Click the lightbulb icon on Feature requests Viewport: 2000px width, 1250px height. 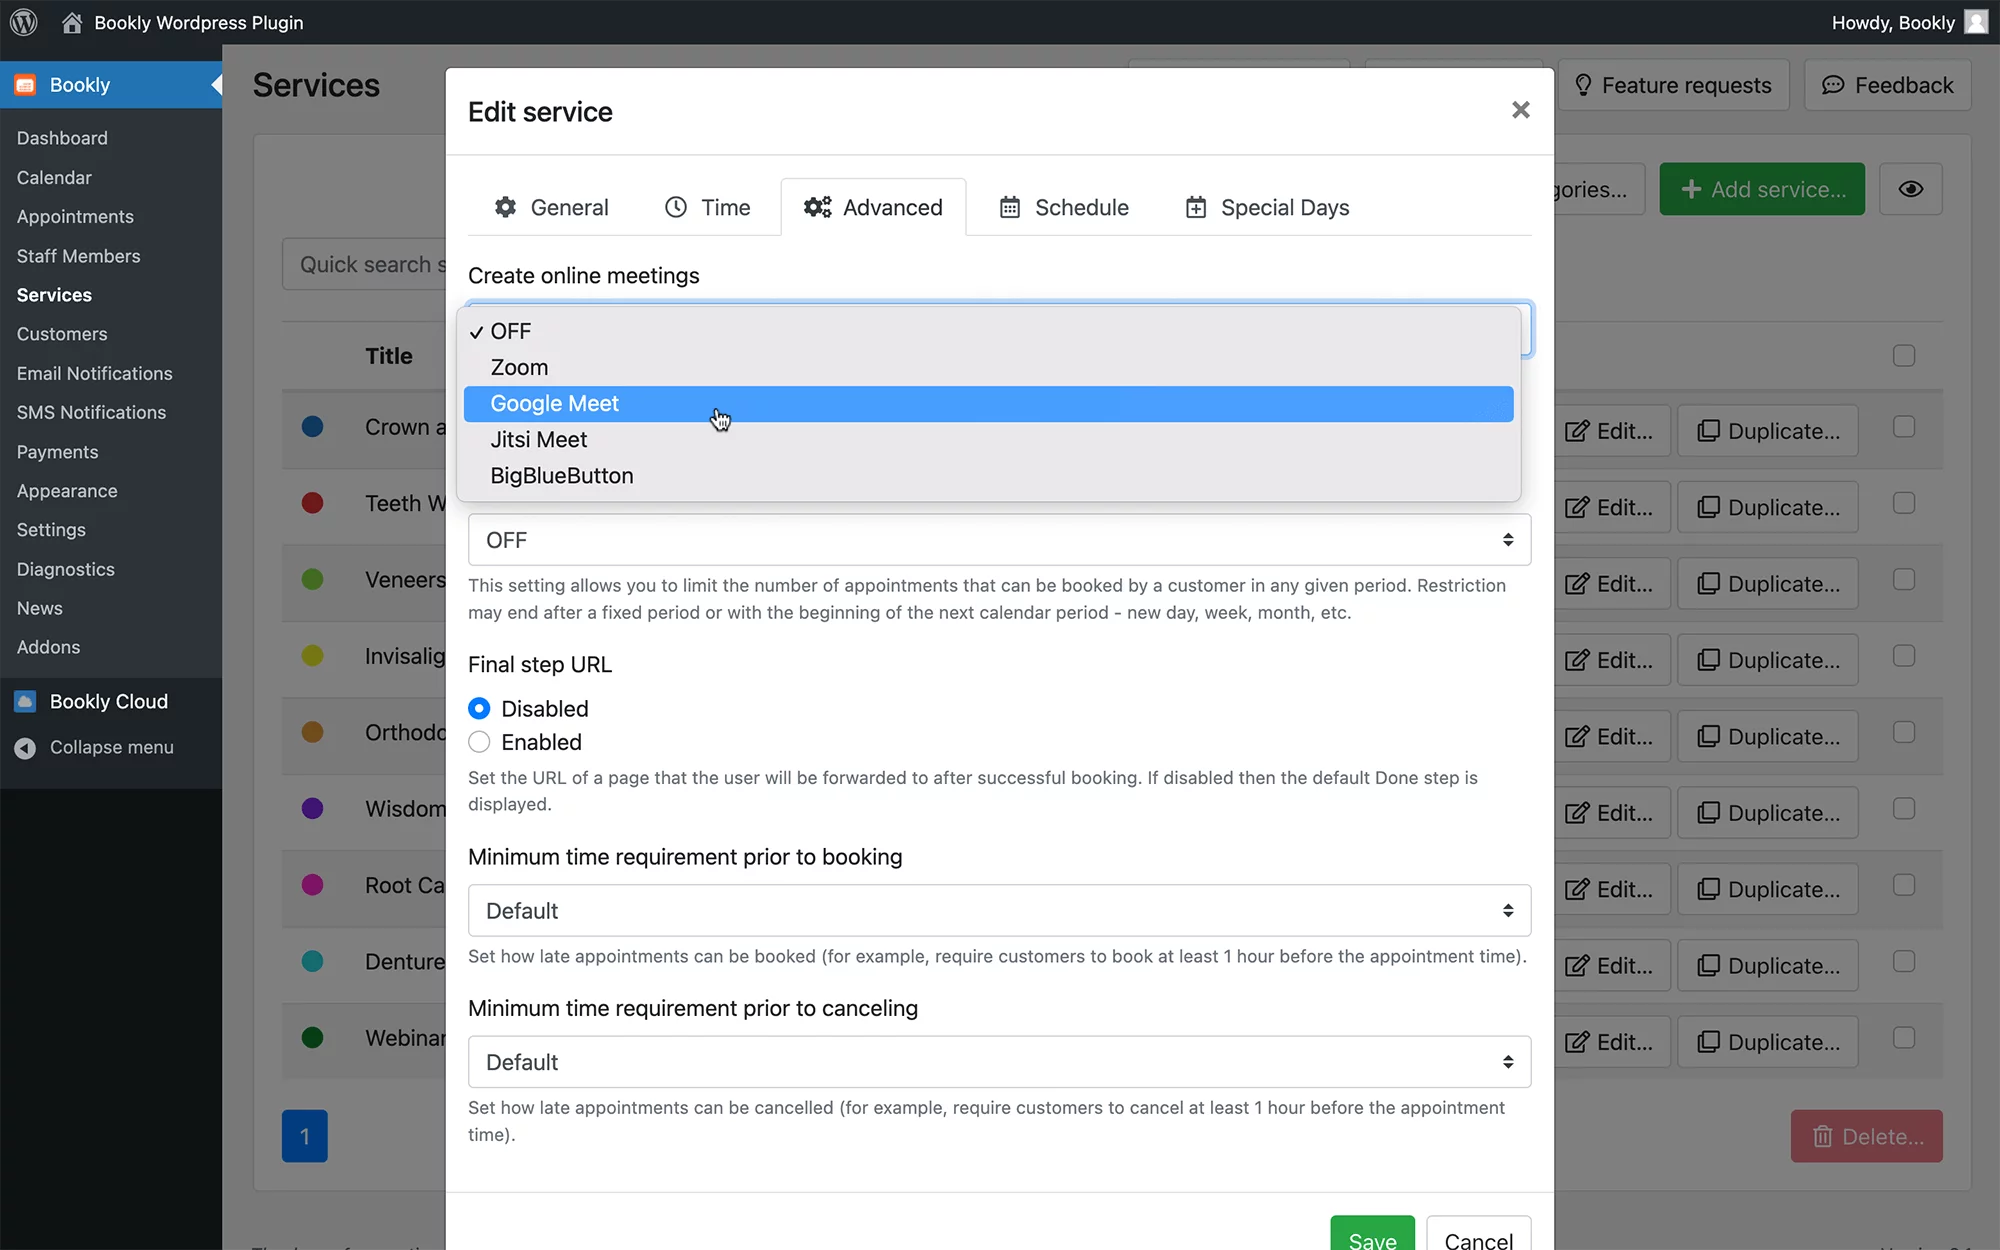coord(1583,85)
